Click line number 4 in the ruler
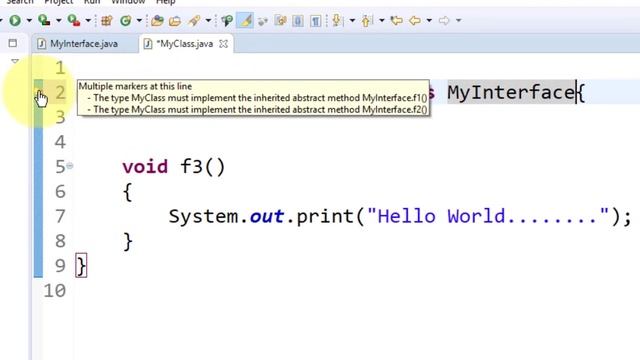Image resolution: width=640 pixels, height=360 pixels. coord(60,142)
